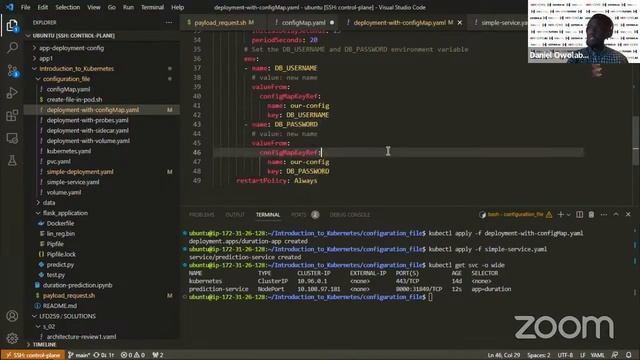Open Accounts menu in activity bar
Image resolution: width=640 pixels, height=360 pixels.
coord(12,316)
